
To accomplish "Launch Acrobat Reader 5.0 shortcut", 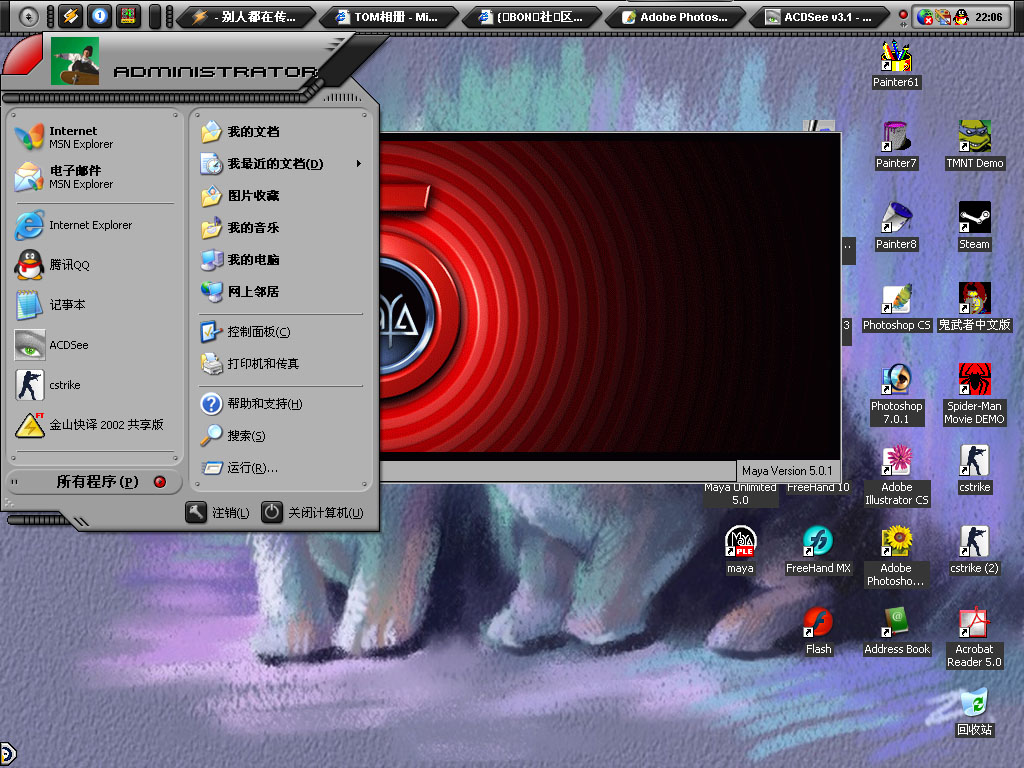I will [974, 637].
